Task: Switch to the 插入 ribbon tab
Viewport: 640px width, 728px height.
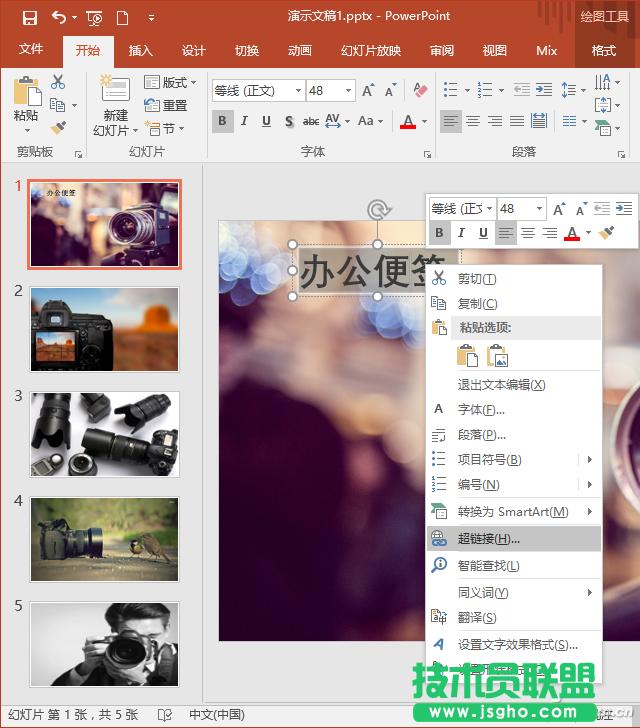Action: 141,50
